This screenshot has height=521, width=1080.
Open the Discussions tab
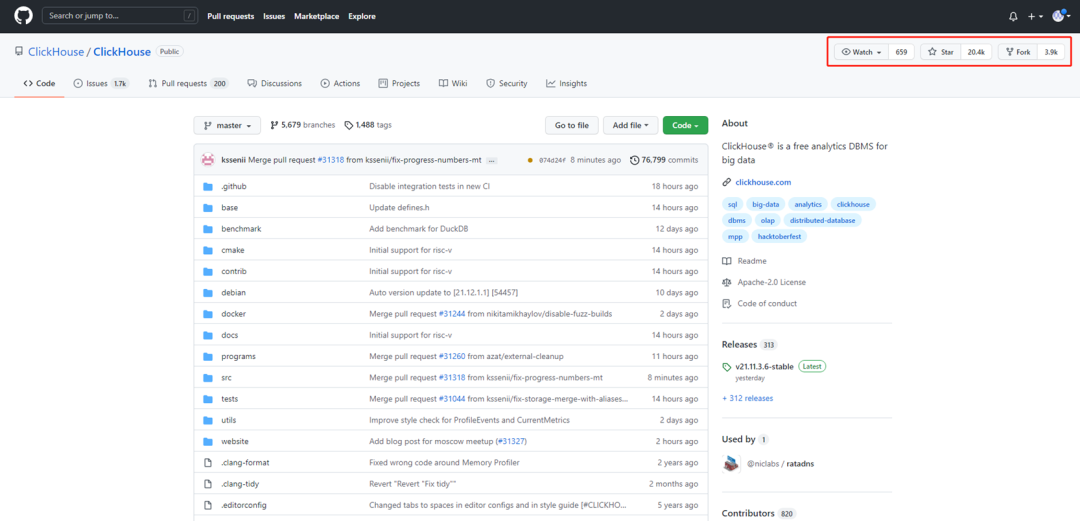coord(275,83)
